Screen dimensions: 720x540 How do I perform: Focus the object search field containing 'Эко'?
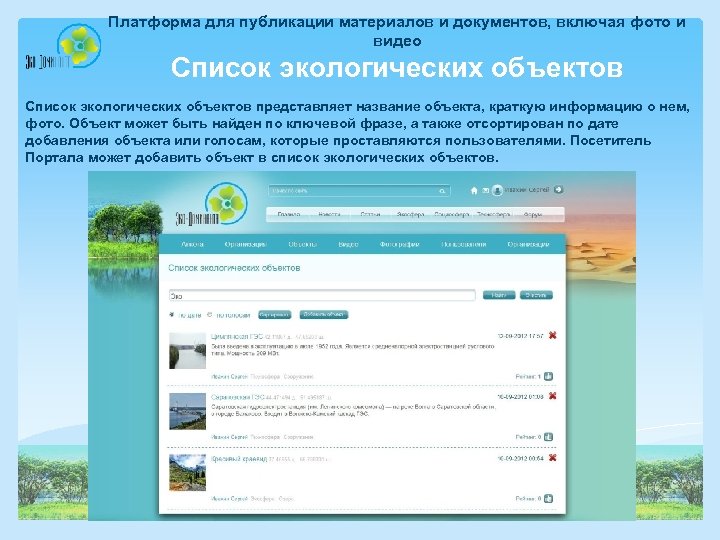tap(322, 295)
